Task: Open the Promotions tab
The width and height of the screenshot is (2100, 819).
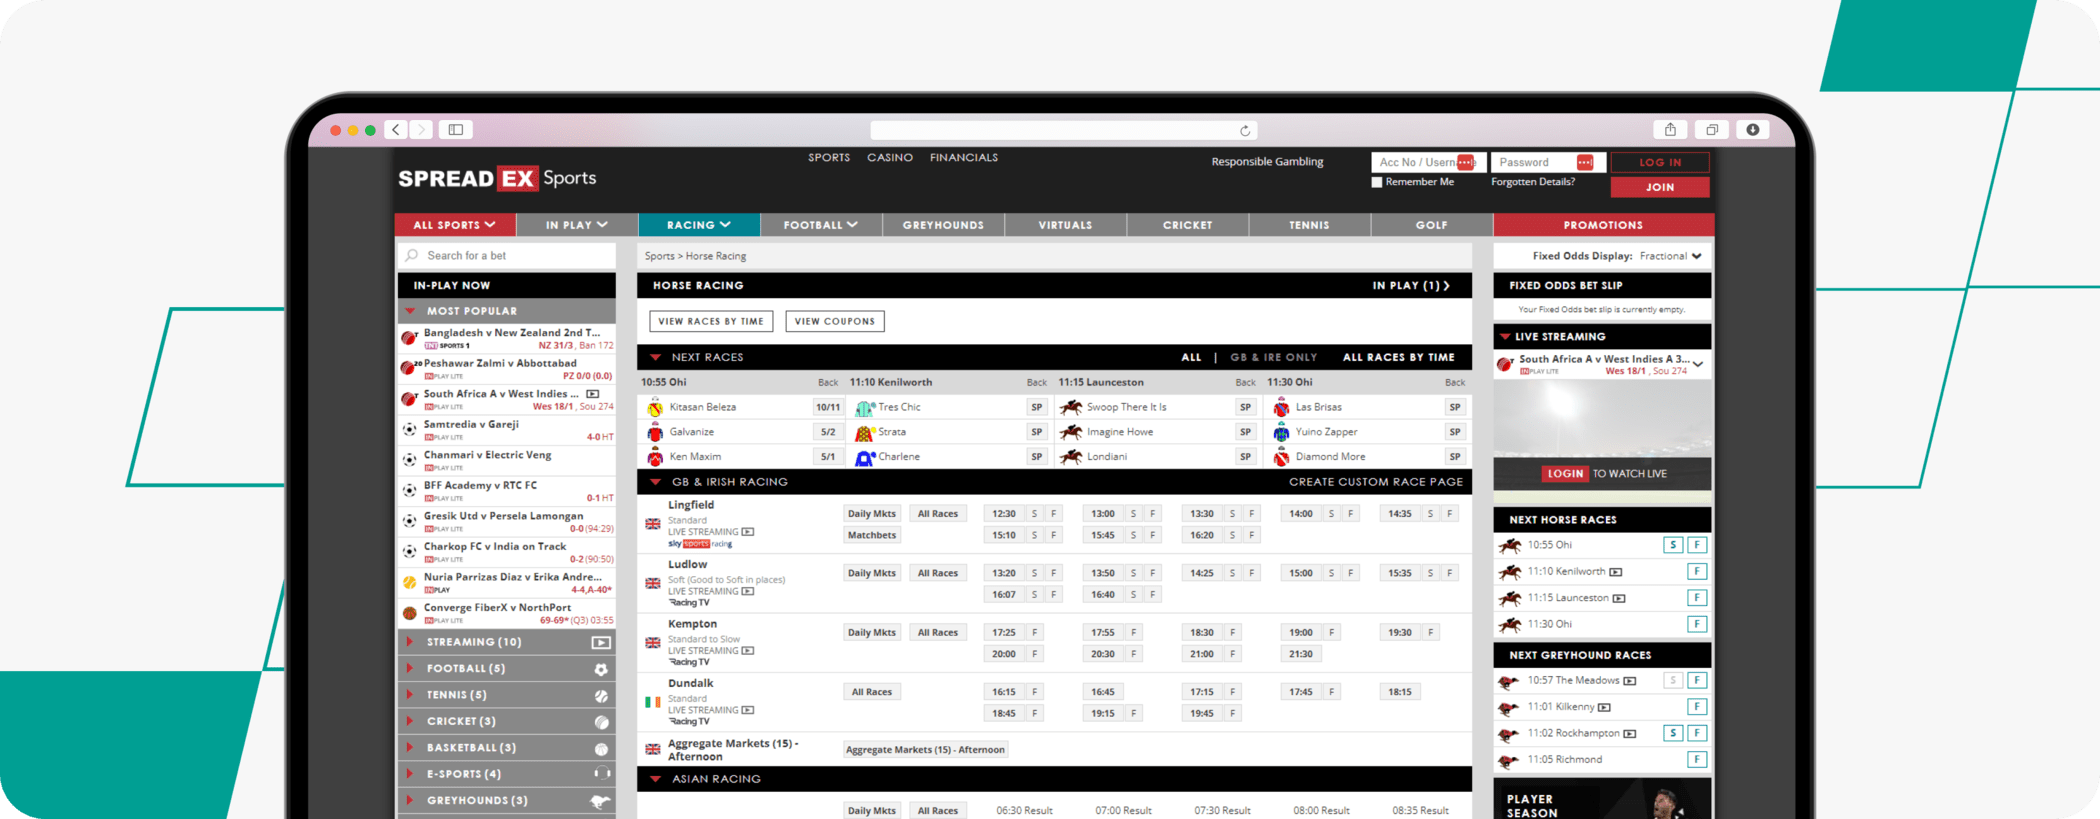Action: tap(1603, 225)
